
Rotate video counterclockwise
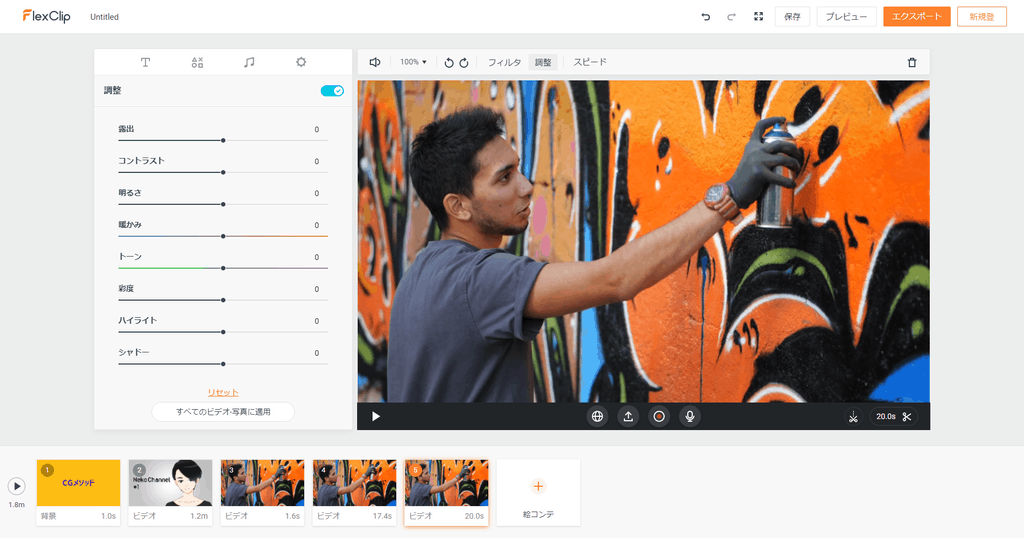(x=449, y=62)
